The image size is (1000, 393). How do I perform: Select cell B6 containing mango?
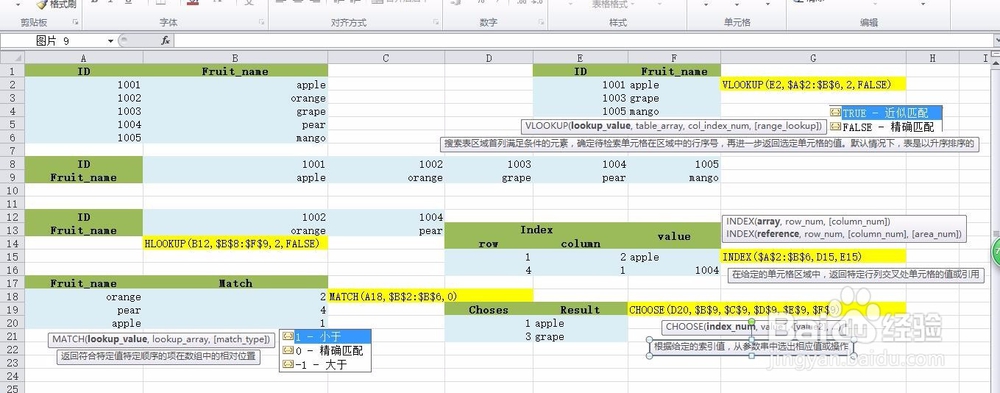pos(235,137)
